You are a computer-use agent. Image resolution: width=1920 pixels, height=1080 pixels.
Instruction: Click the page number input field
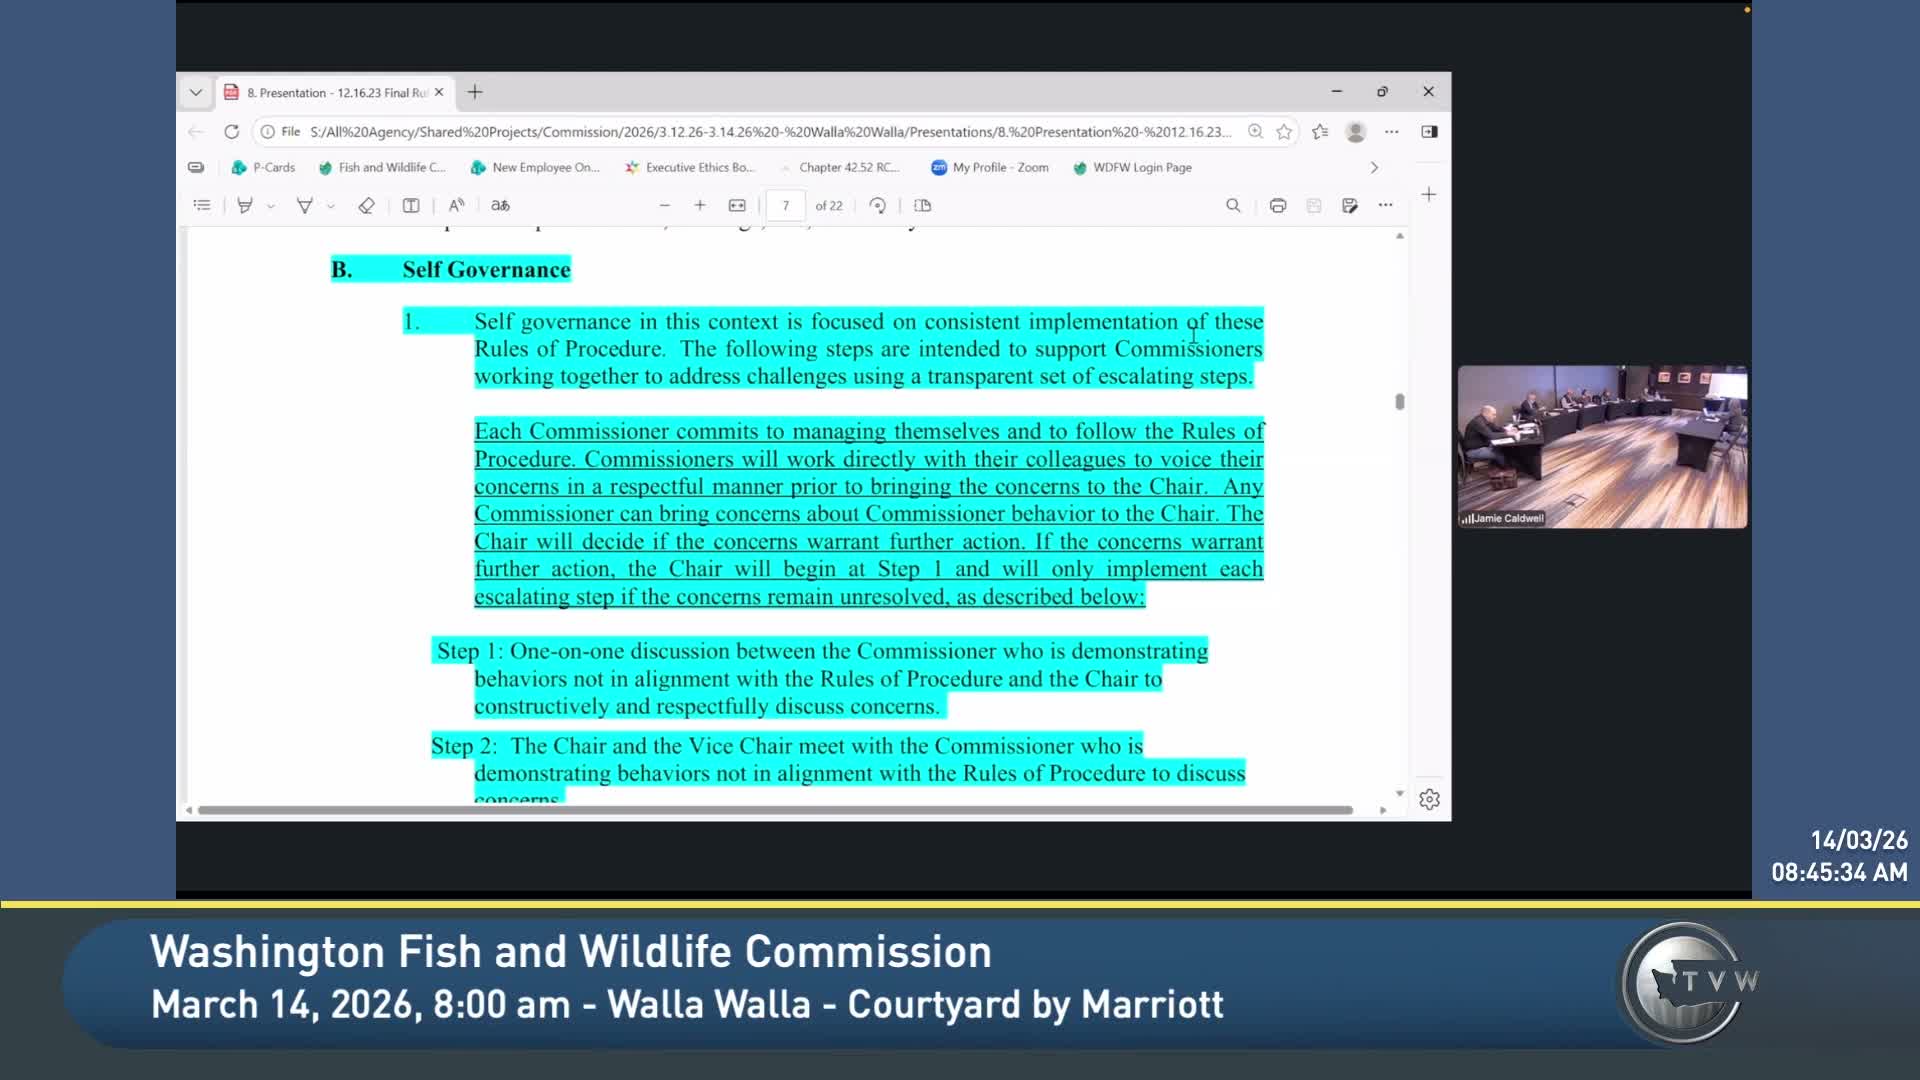(786, 205)
